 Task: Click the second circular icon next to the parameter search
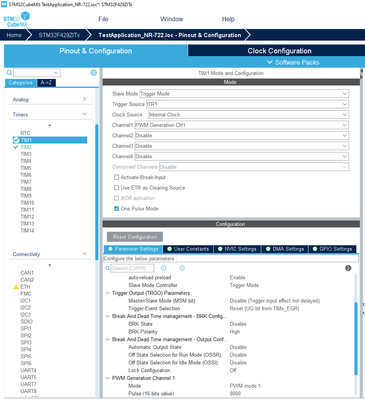coord(182,268)
